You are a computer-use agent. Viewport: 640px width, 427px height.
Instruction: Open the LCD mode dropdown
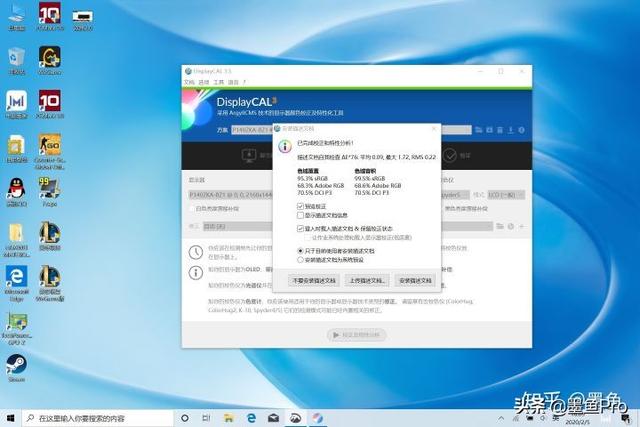click(506, 195)
